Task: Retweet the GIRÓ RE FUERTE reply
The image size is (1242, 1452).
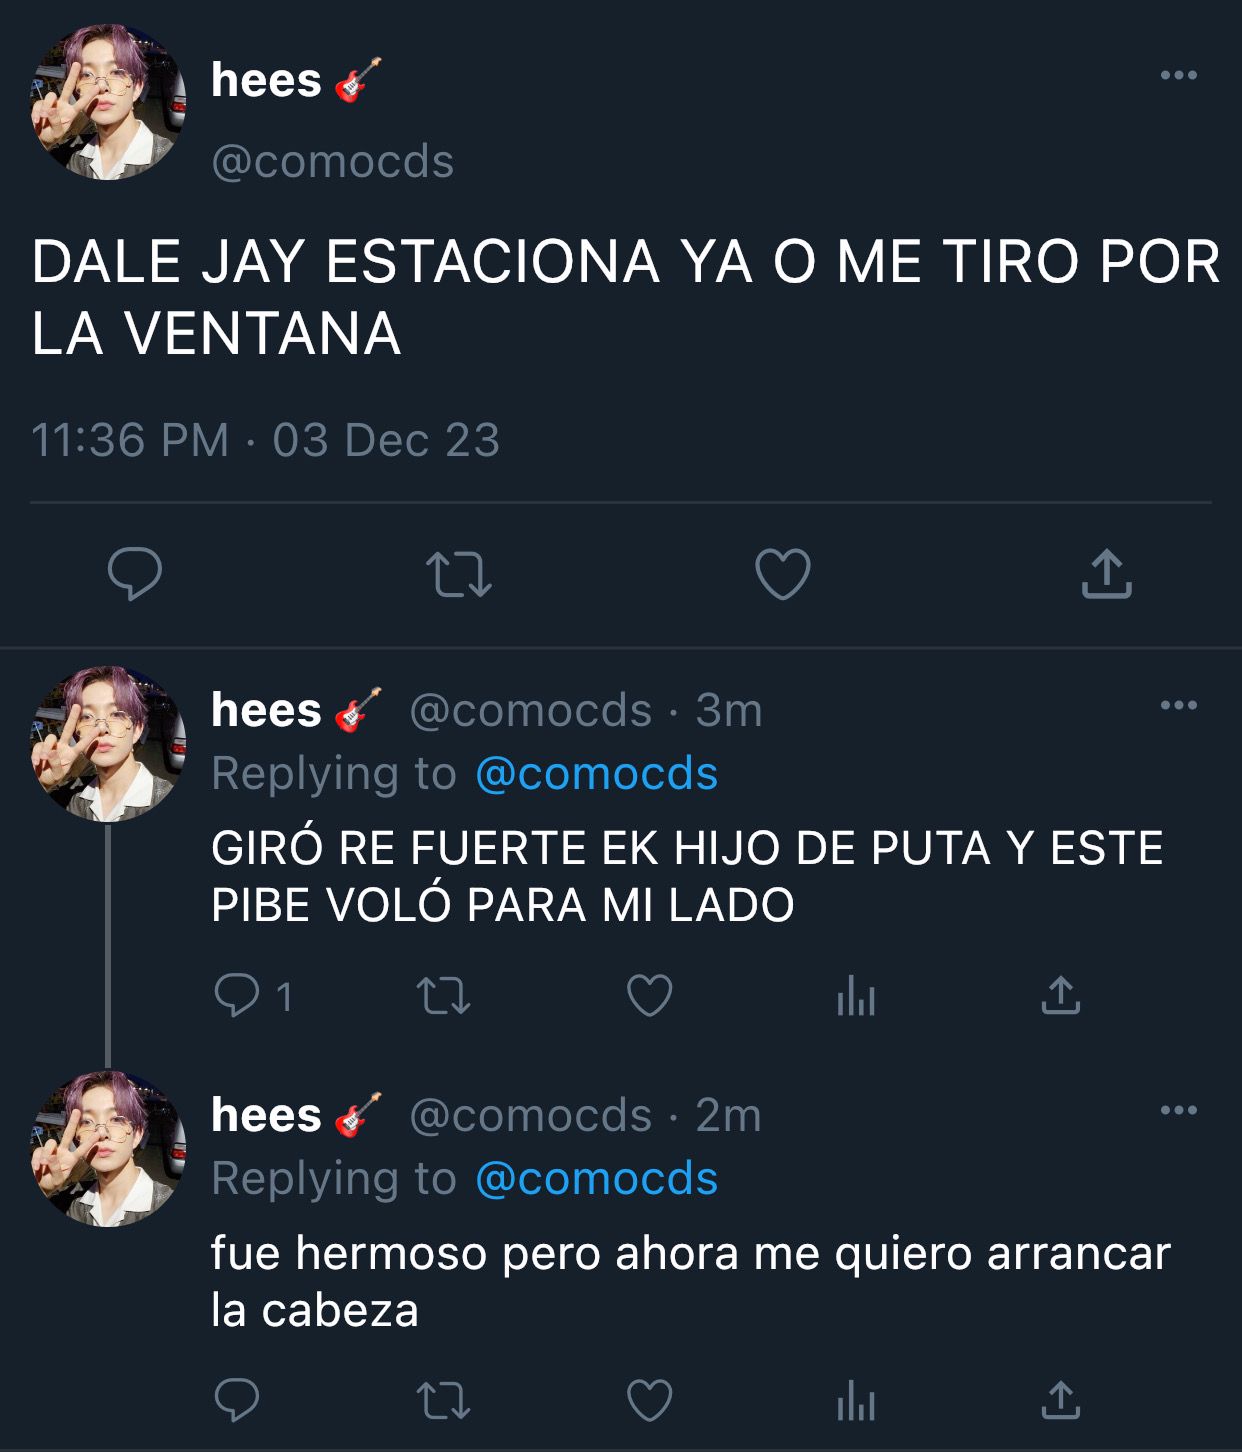Action: click(443, 996)
